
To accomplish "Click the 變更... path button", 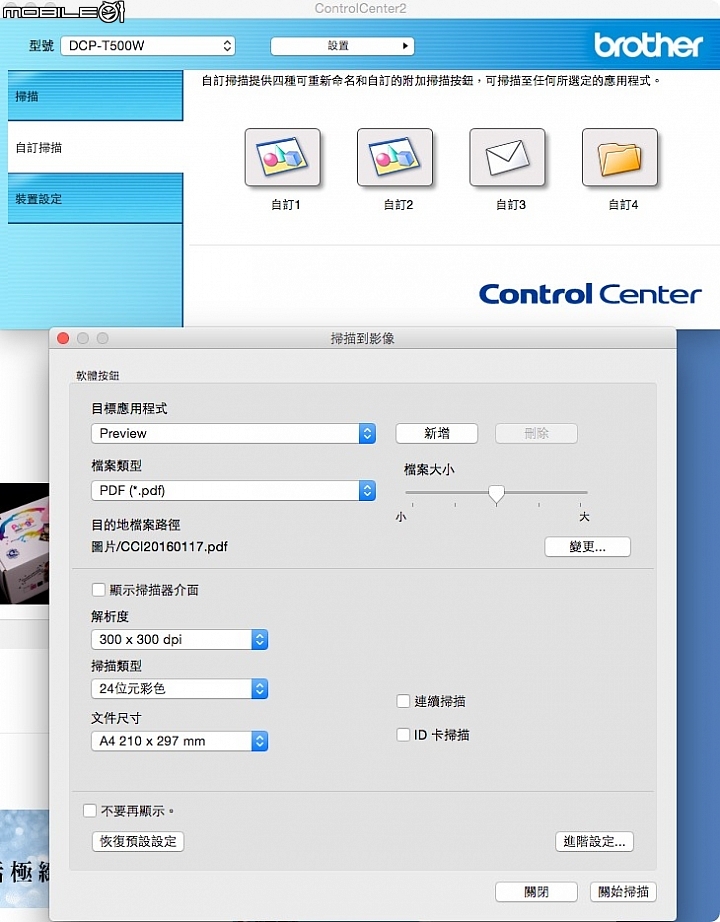I will point(587,547).
